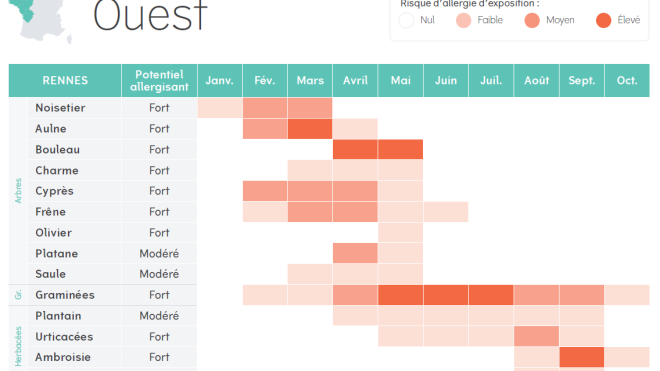Select the Noisetier row label
This screenshot has width=660, height=371.
tap(60, 108)
